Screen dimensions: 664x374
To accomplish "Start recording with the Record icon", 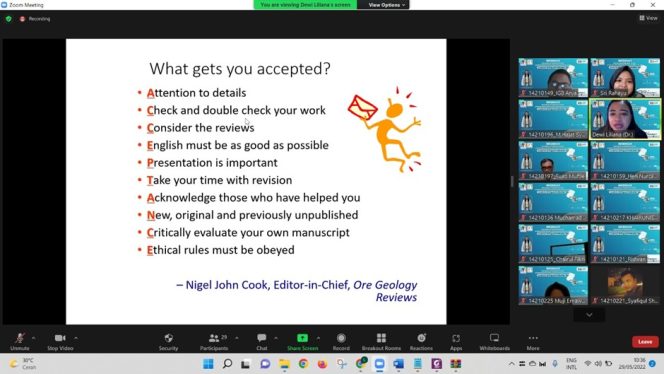I will [x=341, y=338].
